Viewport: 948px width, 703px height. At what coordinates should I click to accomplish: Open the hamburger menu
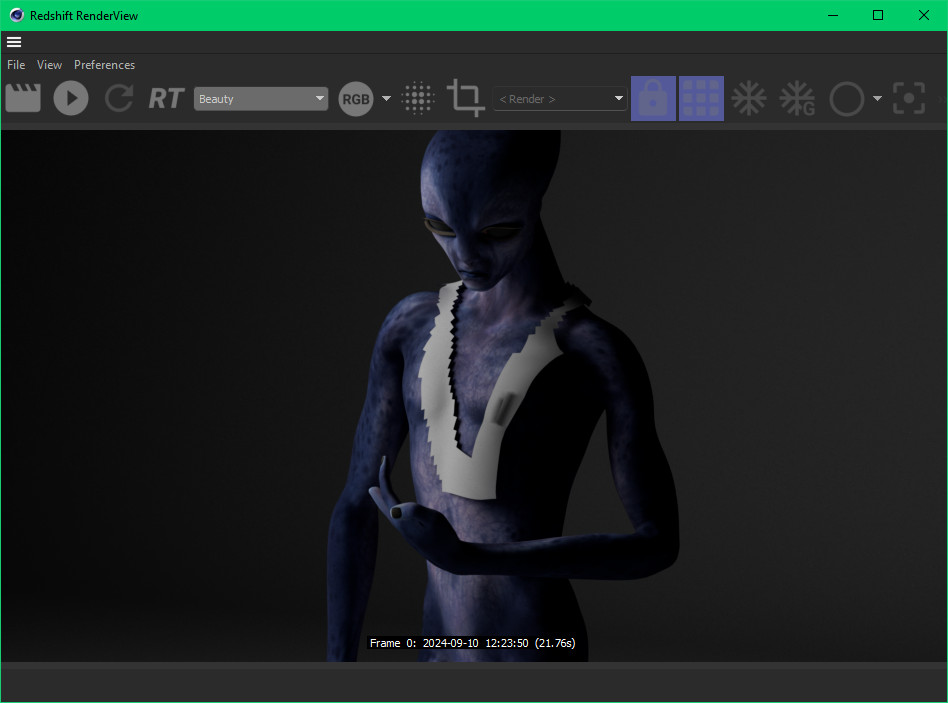click(x=14, y=42)
